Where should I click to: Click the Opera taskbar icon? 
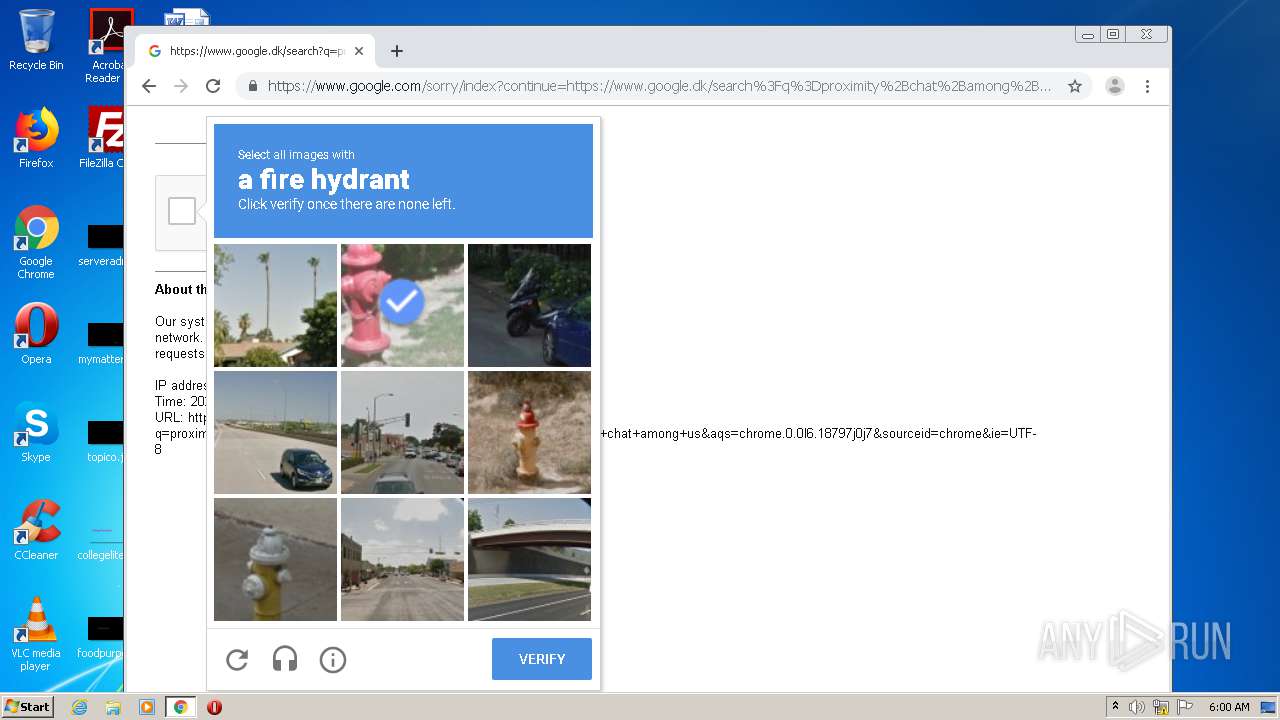pyautogui.click(x=214, y=707)
